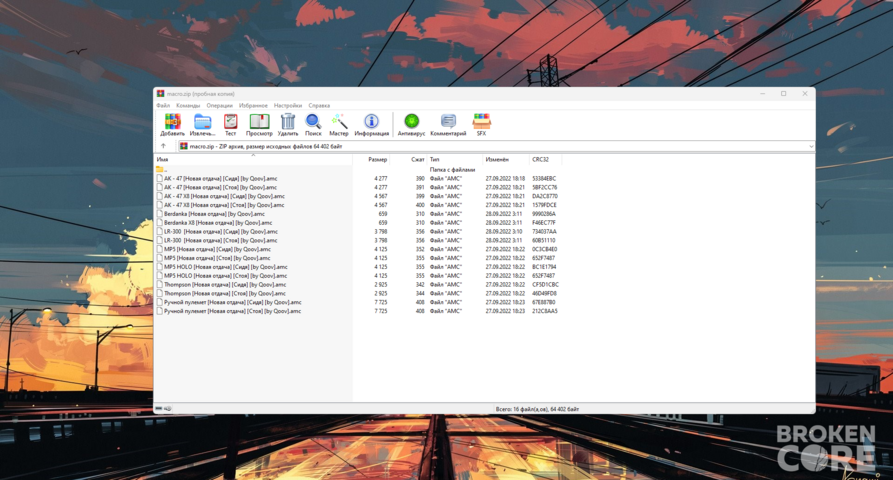The image size is (893, 480).
Task: Click packed size 342 in Thompson row
Action: (x=420, y=284)
